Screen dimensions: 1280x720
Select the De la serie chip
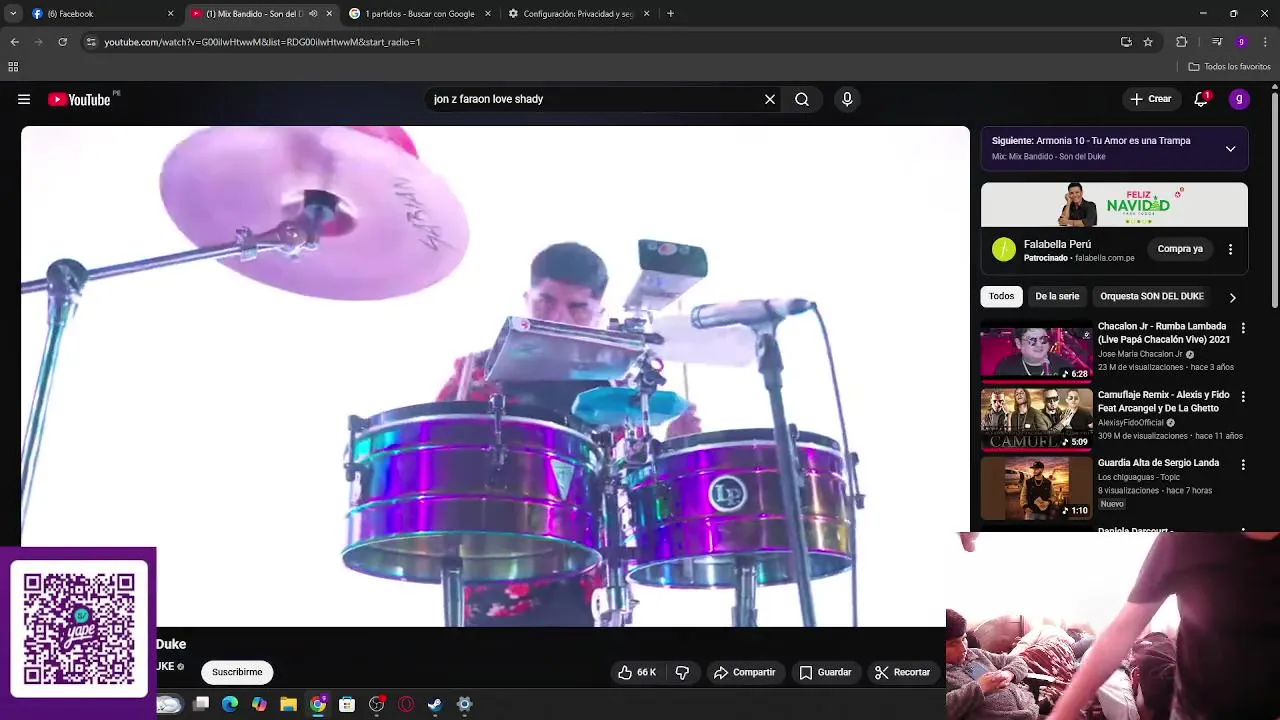pos(1057,296)
